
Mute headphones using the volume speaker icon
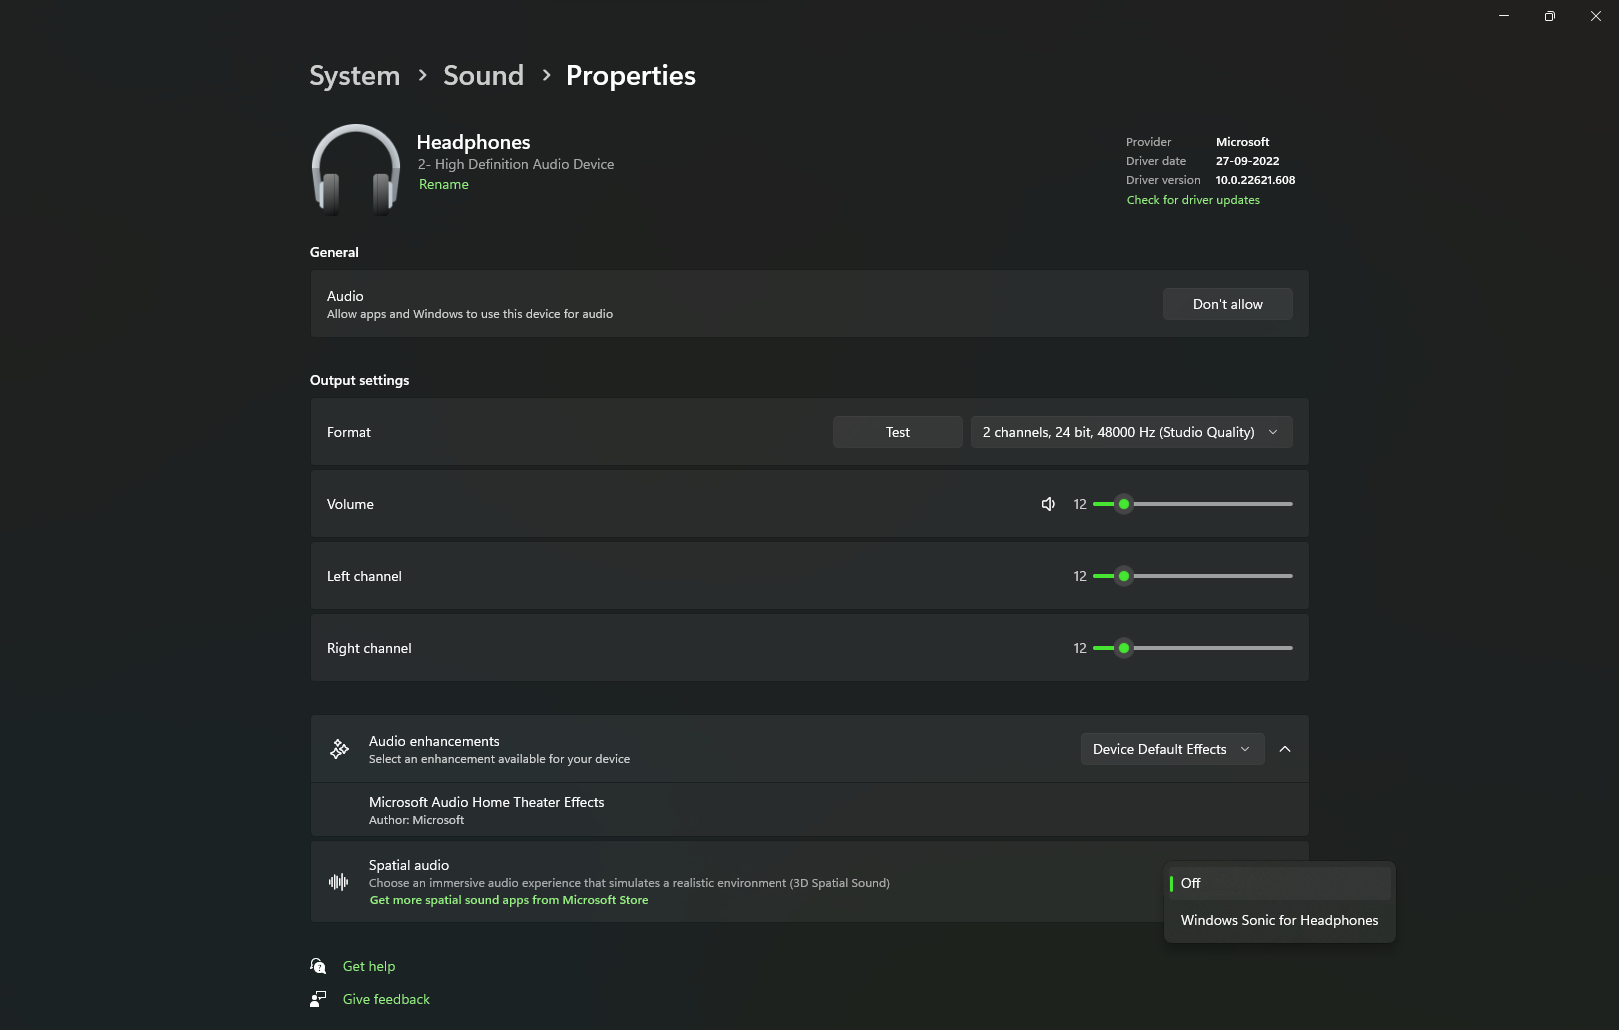tap(1048, 504)
